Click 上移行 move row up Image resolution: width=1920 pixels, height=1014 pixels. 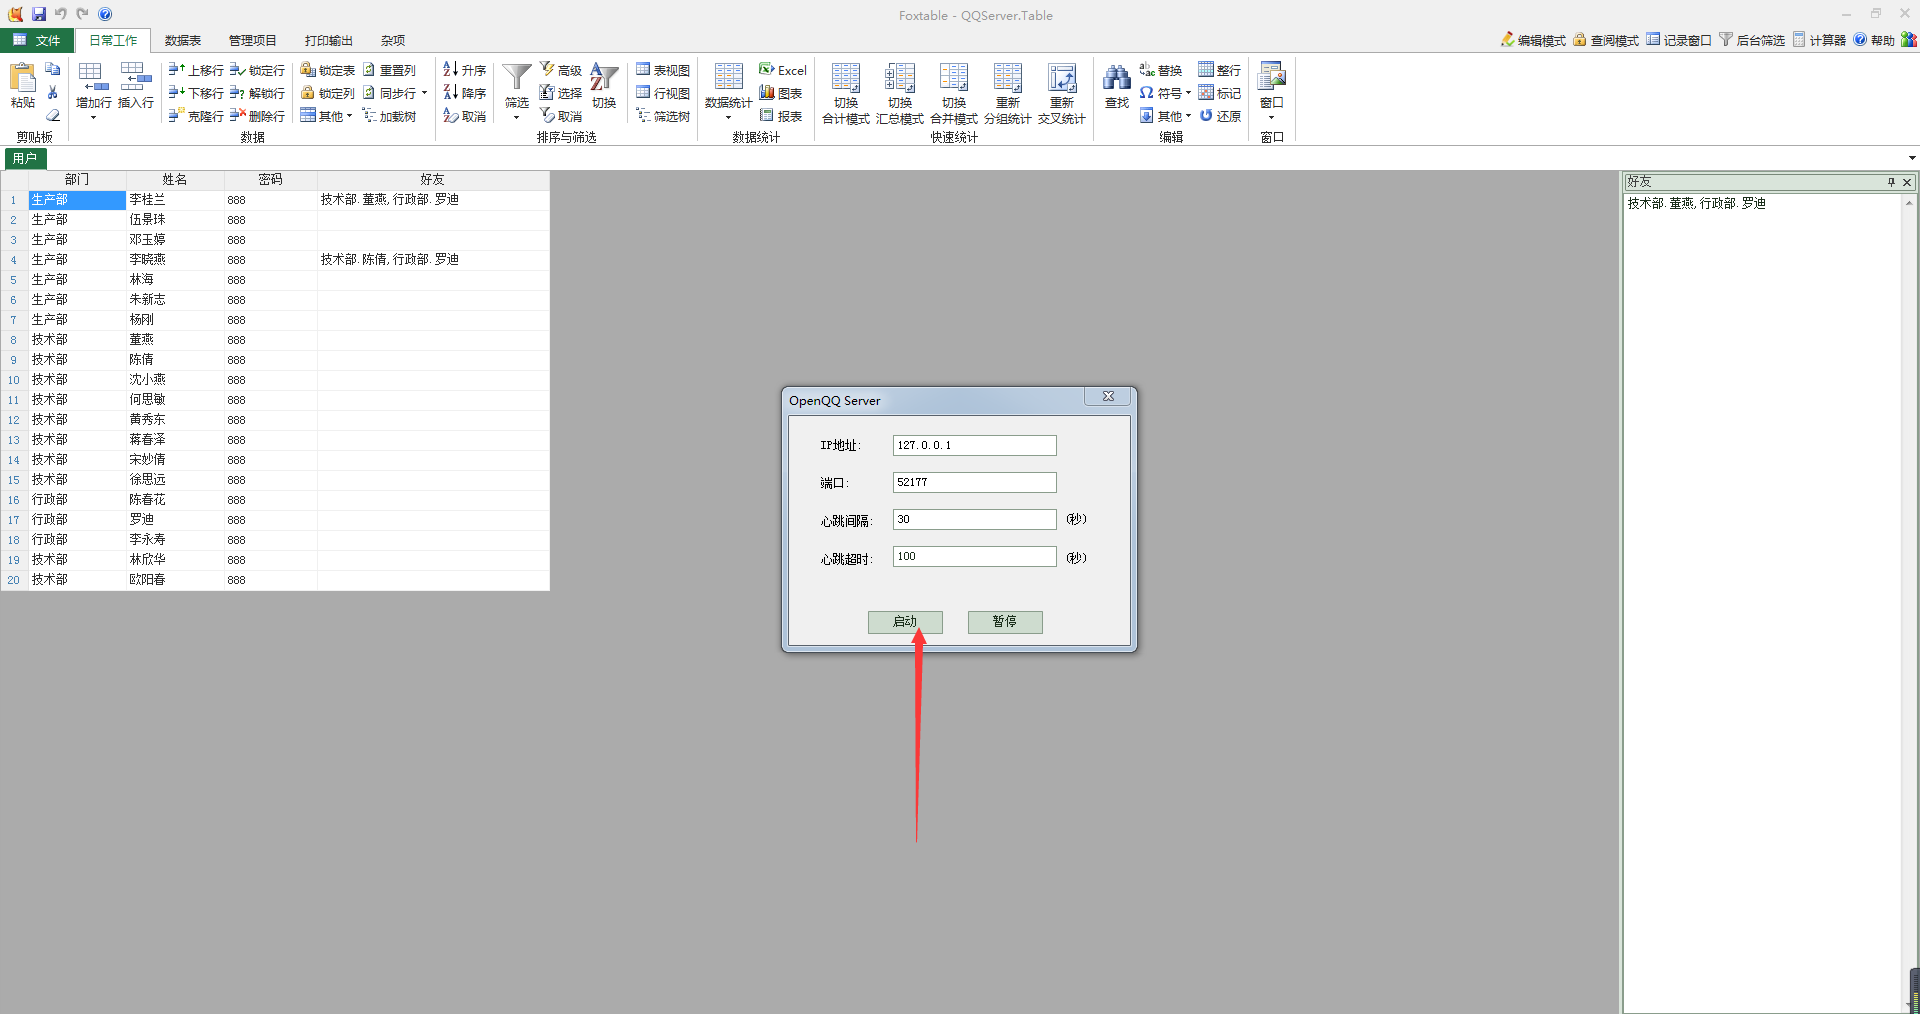point(196,70)
